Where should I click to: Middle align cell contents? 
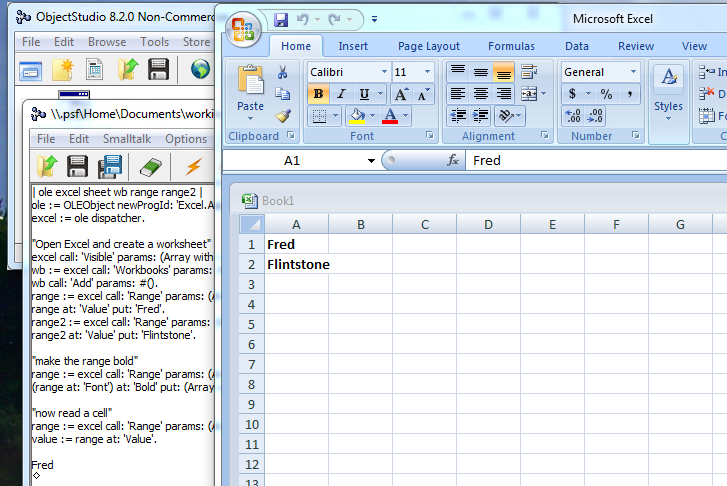click(481, 71)
